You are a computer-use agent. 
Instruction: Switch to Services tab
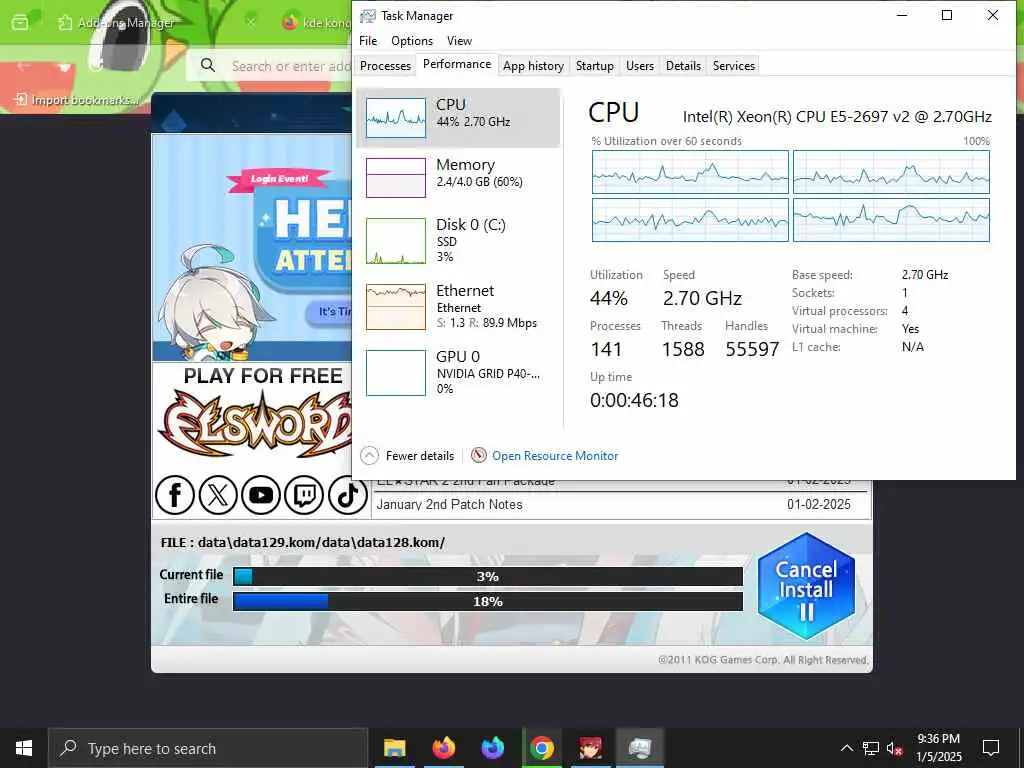coord(733,66)
